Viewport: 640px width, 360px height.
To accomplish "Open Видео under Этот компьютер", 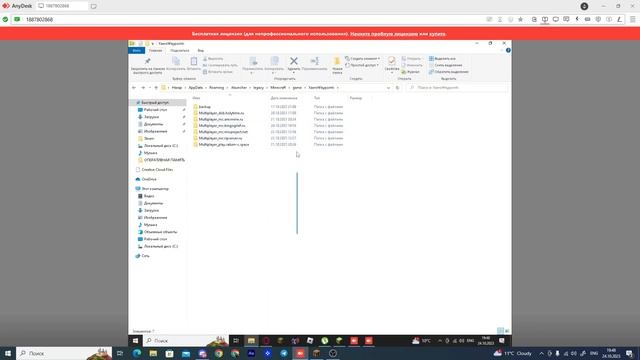I will coord(149,196).
